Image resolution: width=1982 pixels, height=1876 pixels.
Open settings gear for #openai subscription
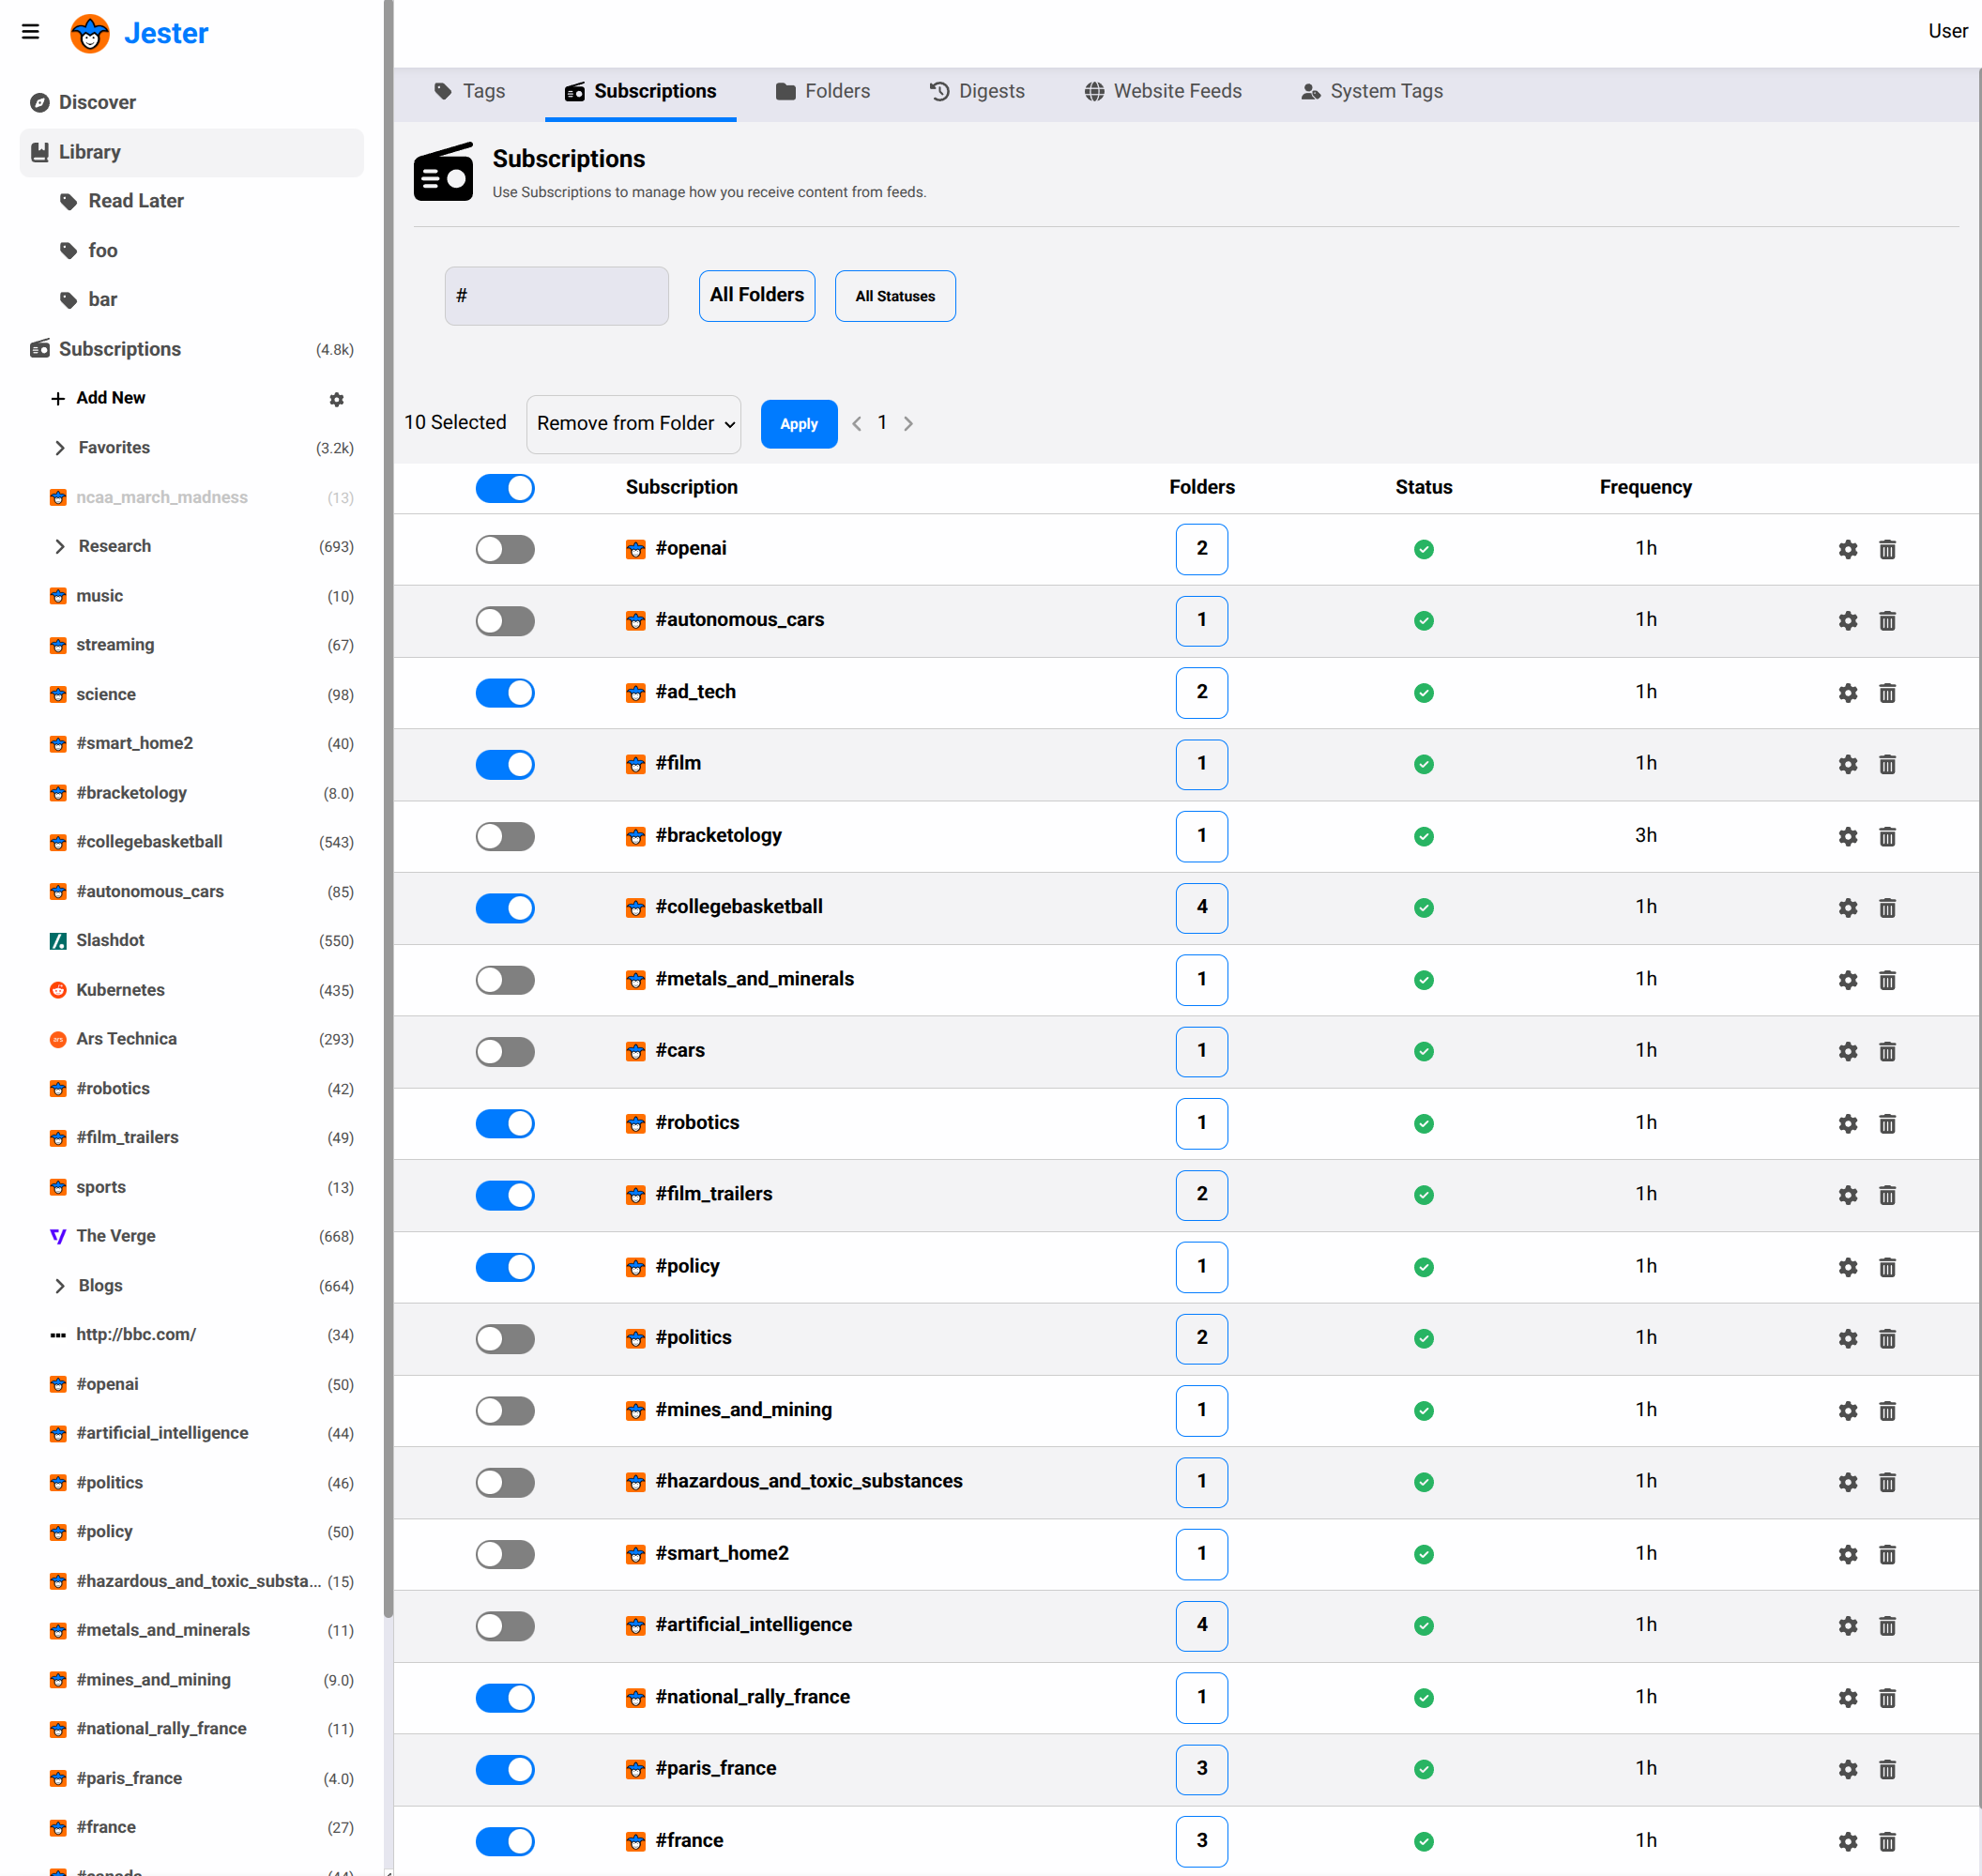[1847, 549]
